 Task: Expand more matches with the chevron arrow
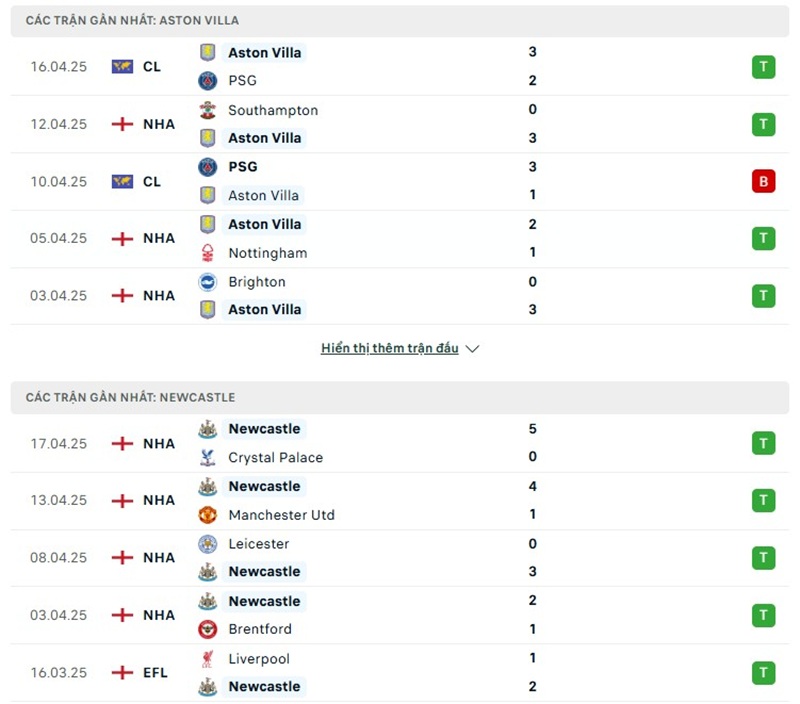[x=473, y=349]
